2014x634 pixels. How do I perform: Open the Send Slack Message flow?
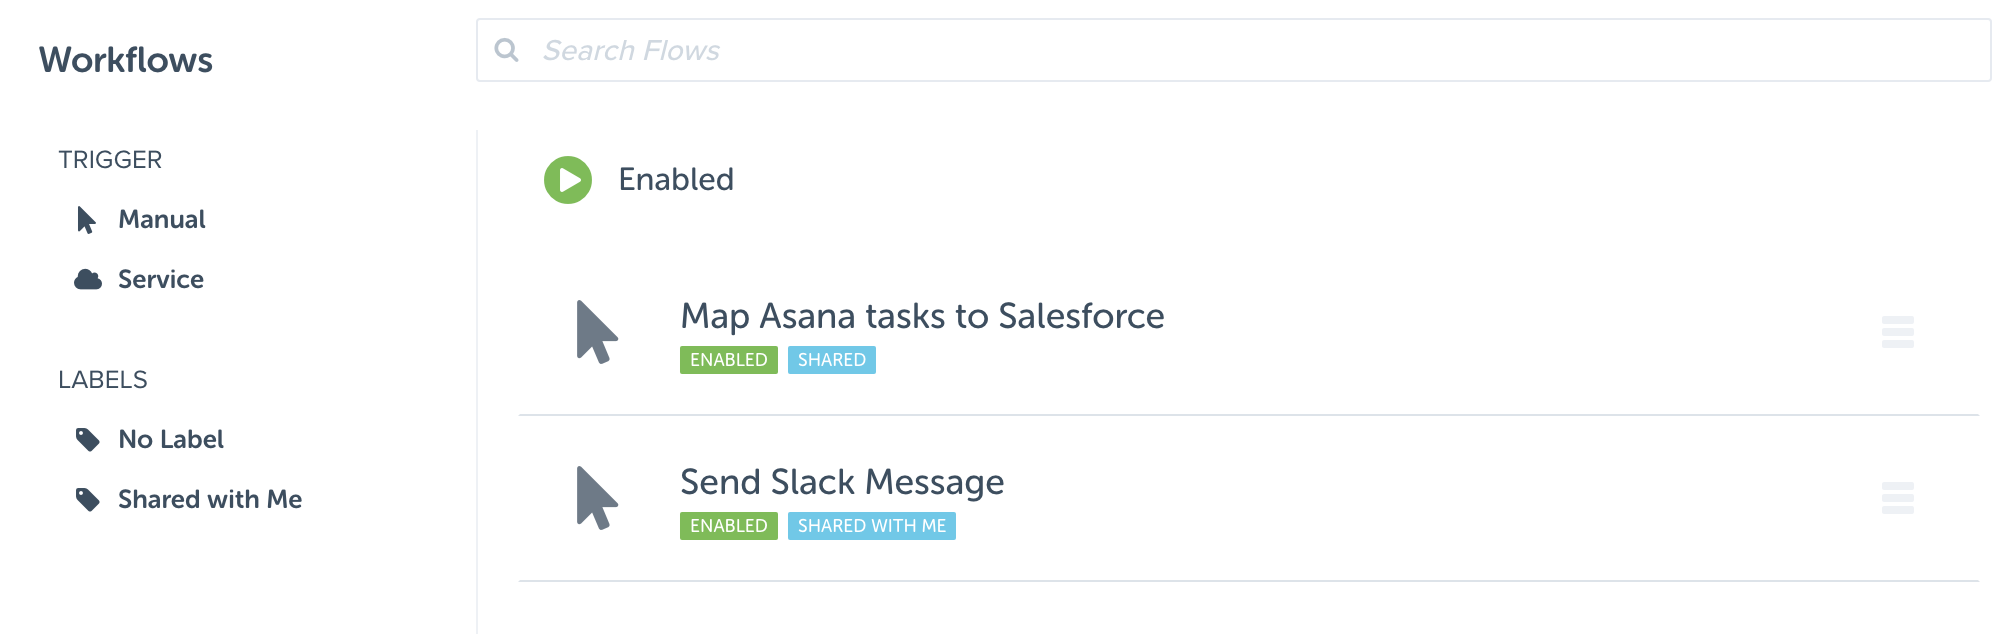coord(842,482)
